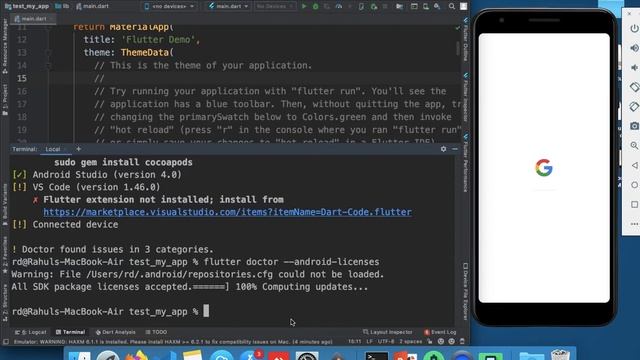This screenshot has width=640, height=360.
Task: Switch to the Terminal tool window tab
Action: [x=71, y=332]
